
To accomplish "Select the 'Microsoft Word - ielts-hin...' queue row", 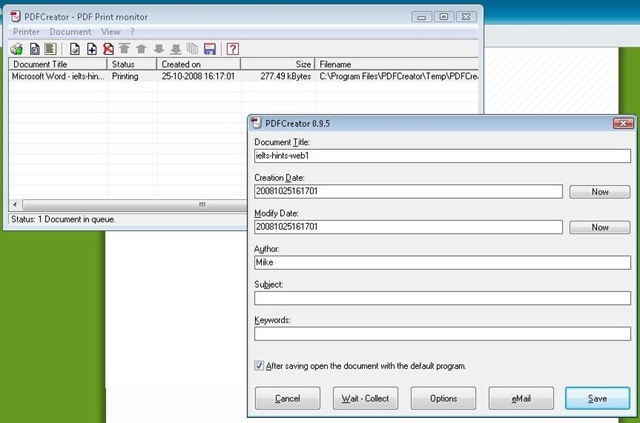I will click(244, 76).
